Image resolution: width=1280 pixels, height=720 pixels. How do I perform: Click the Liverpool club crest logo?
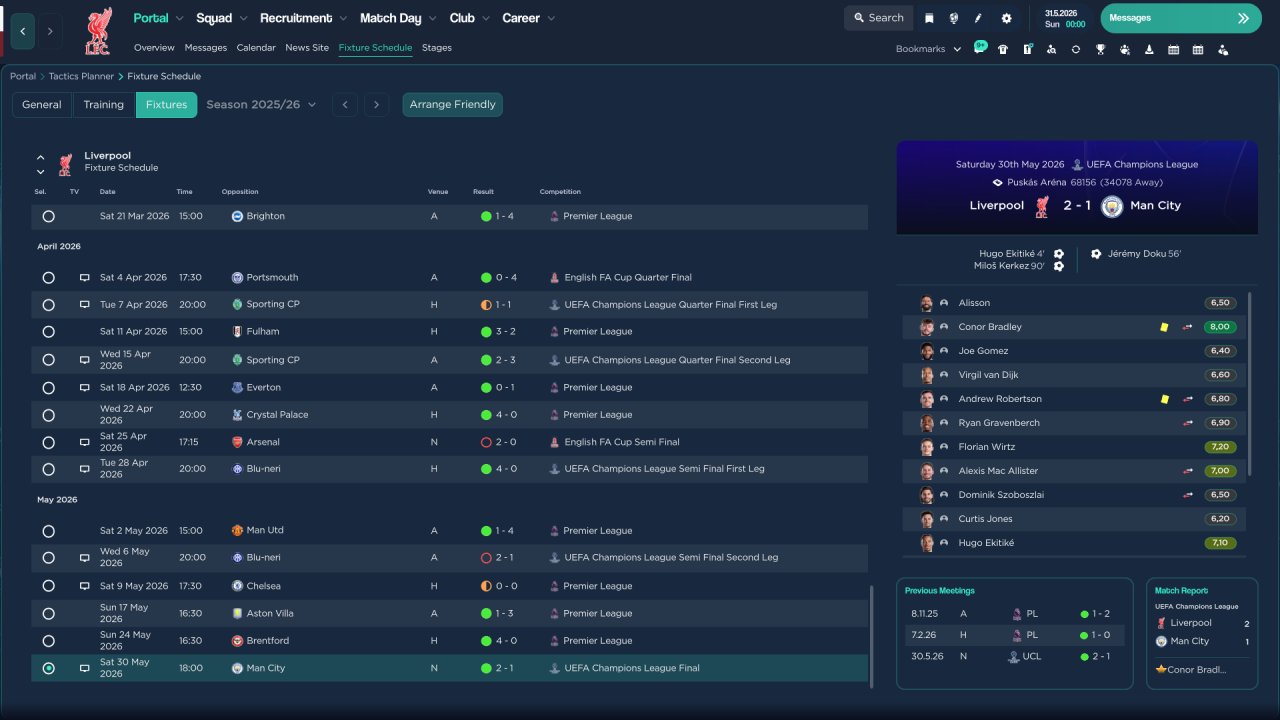(98, 31)
